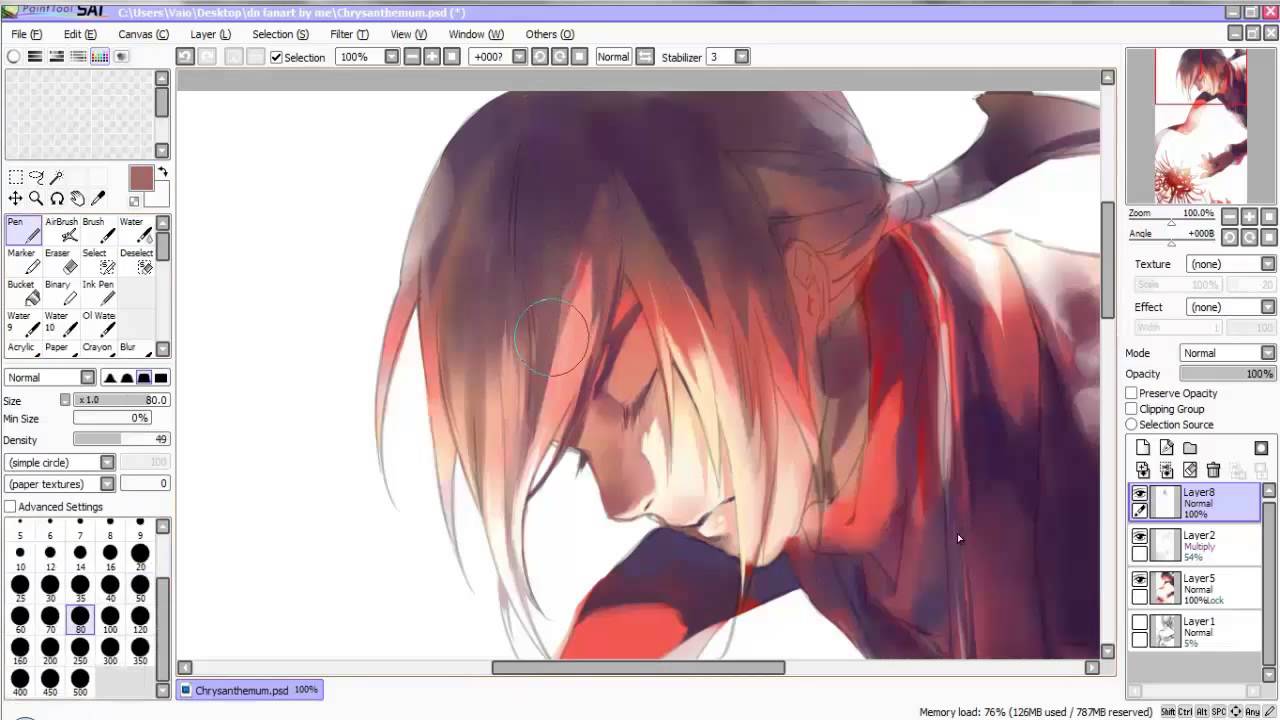Select the AirBrush tool

tap(61, 230)
